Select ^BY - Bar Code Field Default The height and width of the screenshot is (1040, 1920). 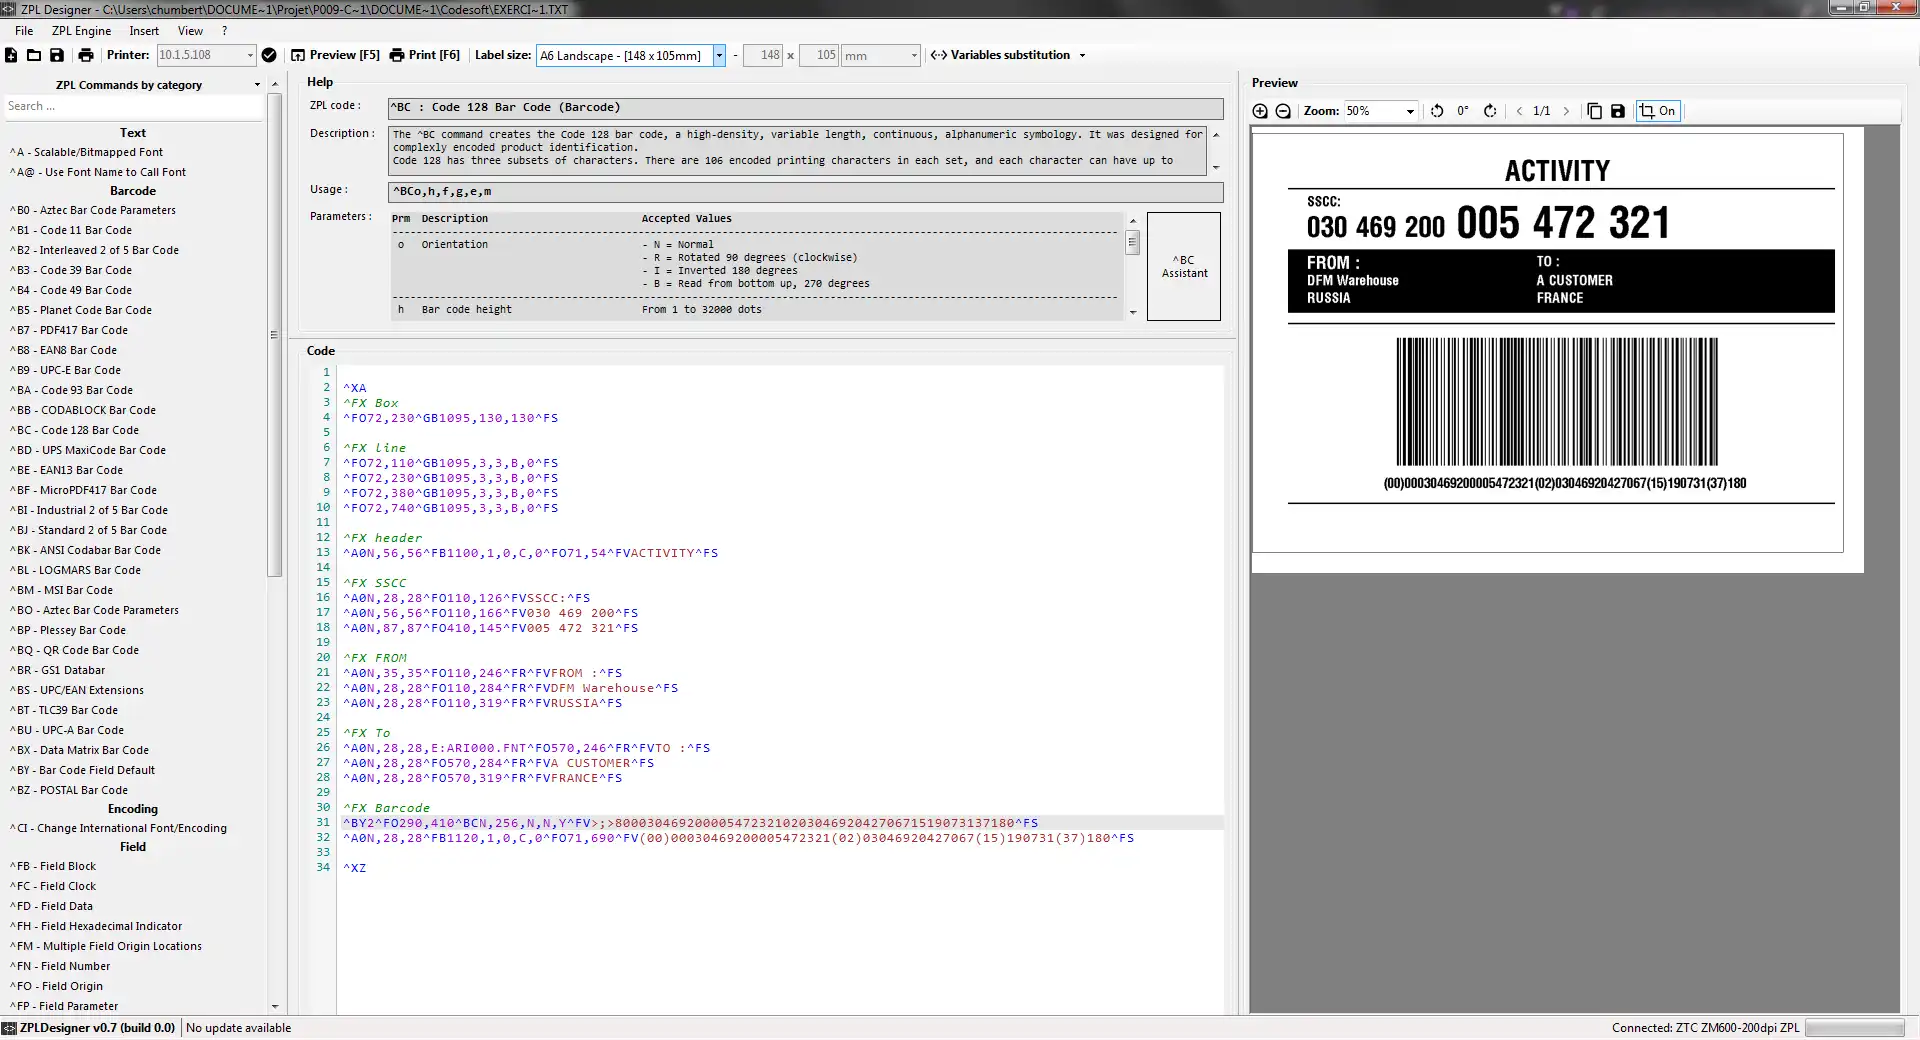(x=83, y=770)
